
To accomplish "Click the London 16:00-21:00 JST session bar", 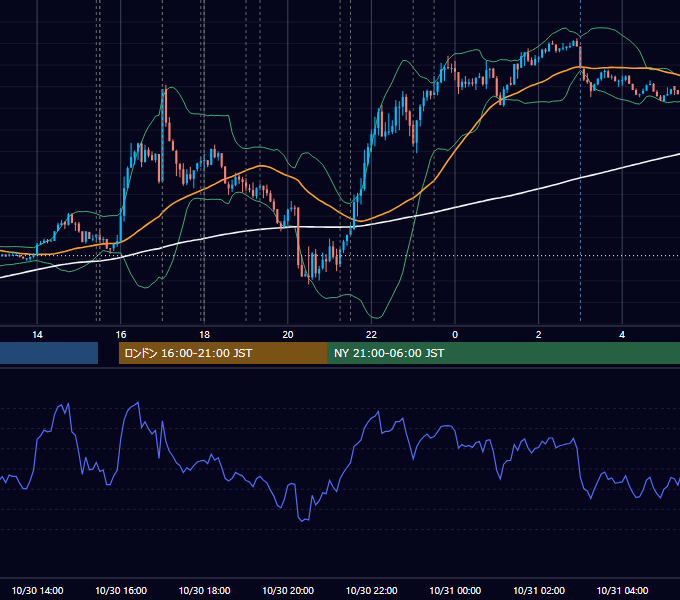I will (223, 353).
